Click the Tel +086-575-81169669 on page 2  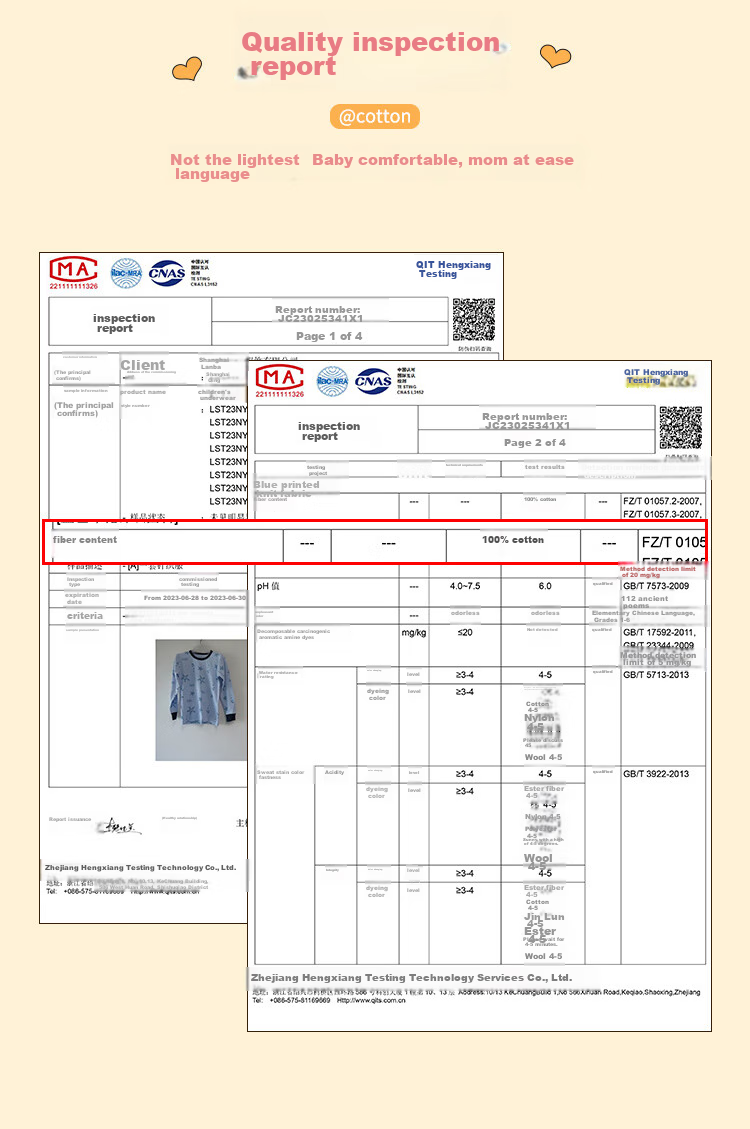[x=292, y=1000]
